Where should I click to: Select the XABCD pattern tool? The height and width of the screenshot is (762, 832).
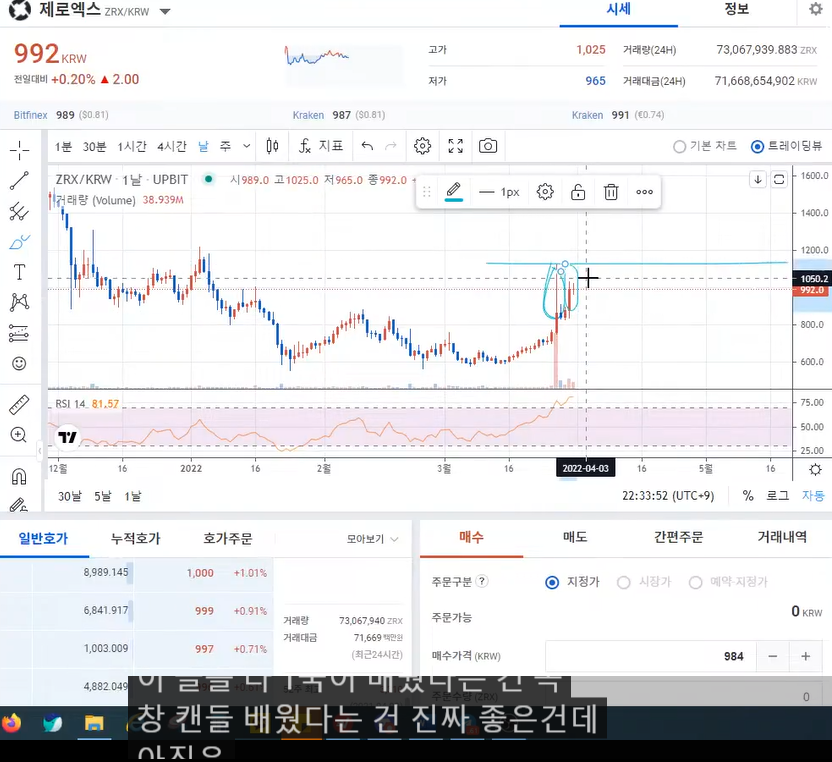click(x=19, y=302)
